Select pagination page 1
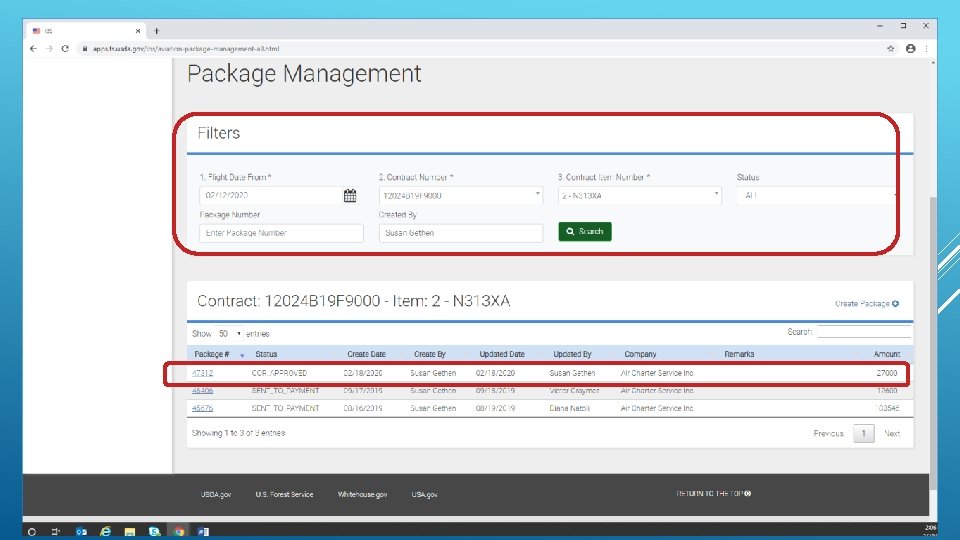 click(x=863, y=433)
